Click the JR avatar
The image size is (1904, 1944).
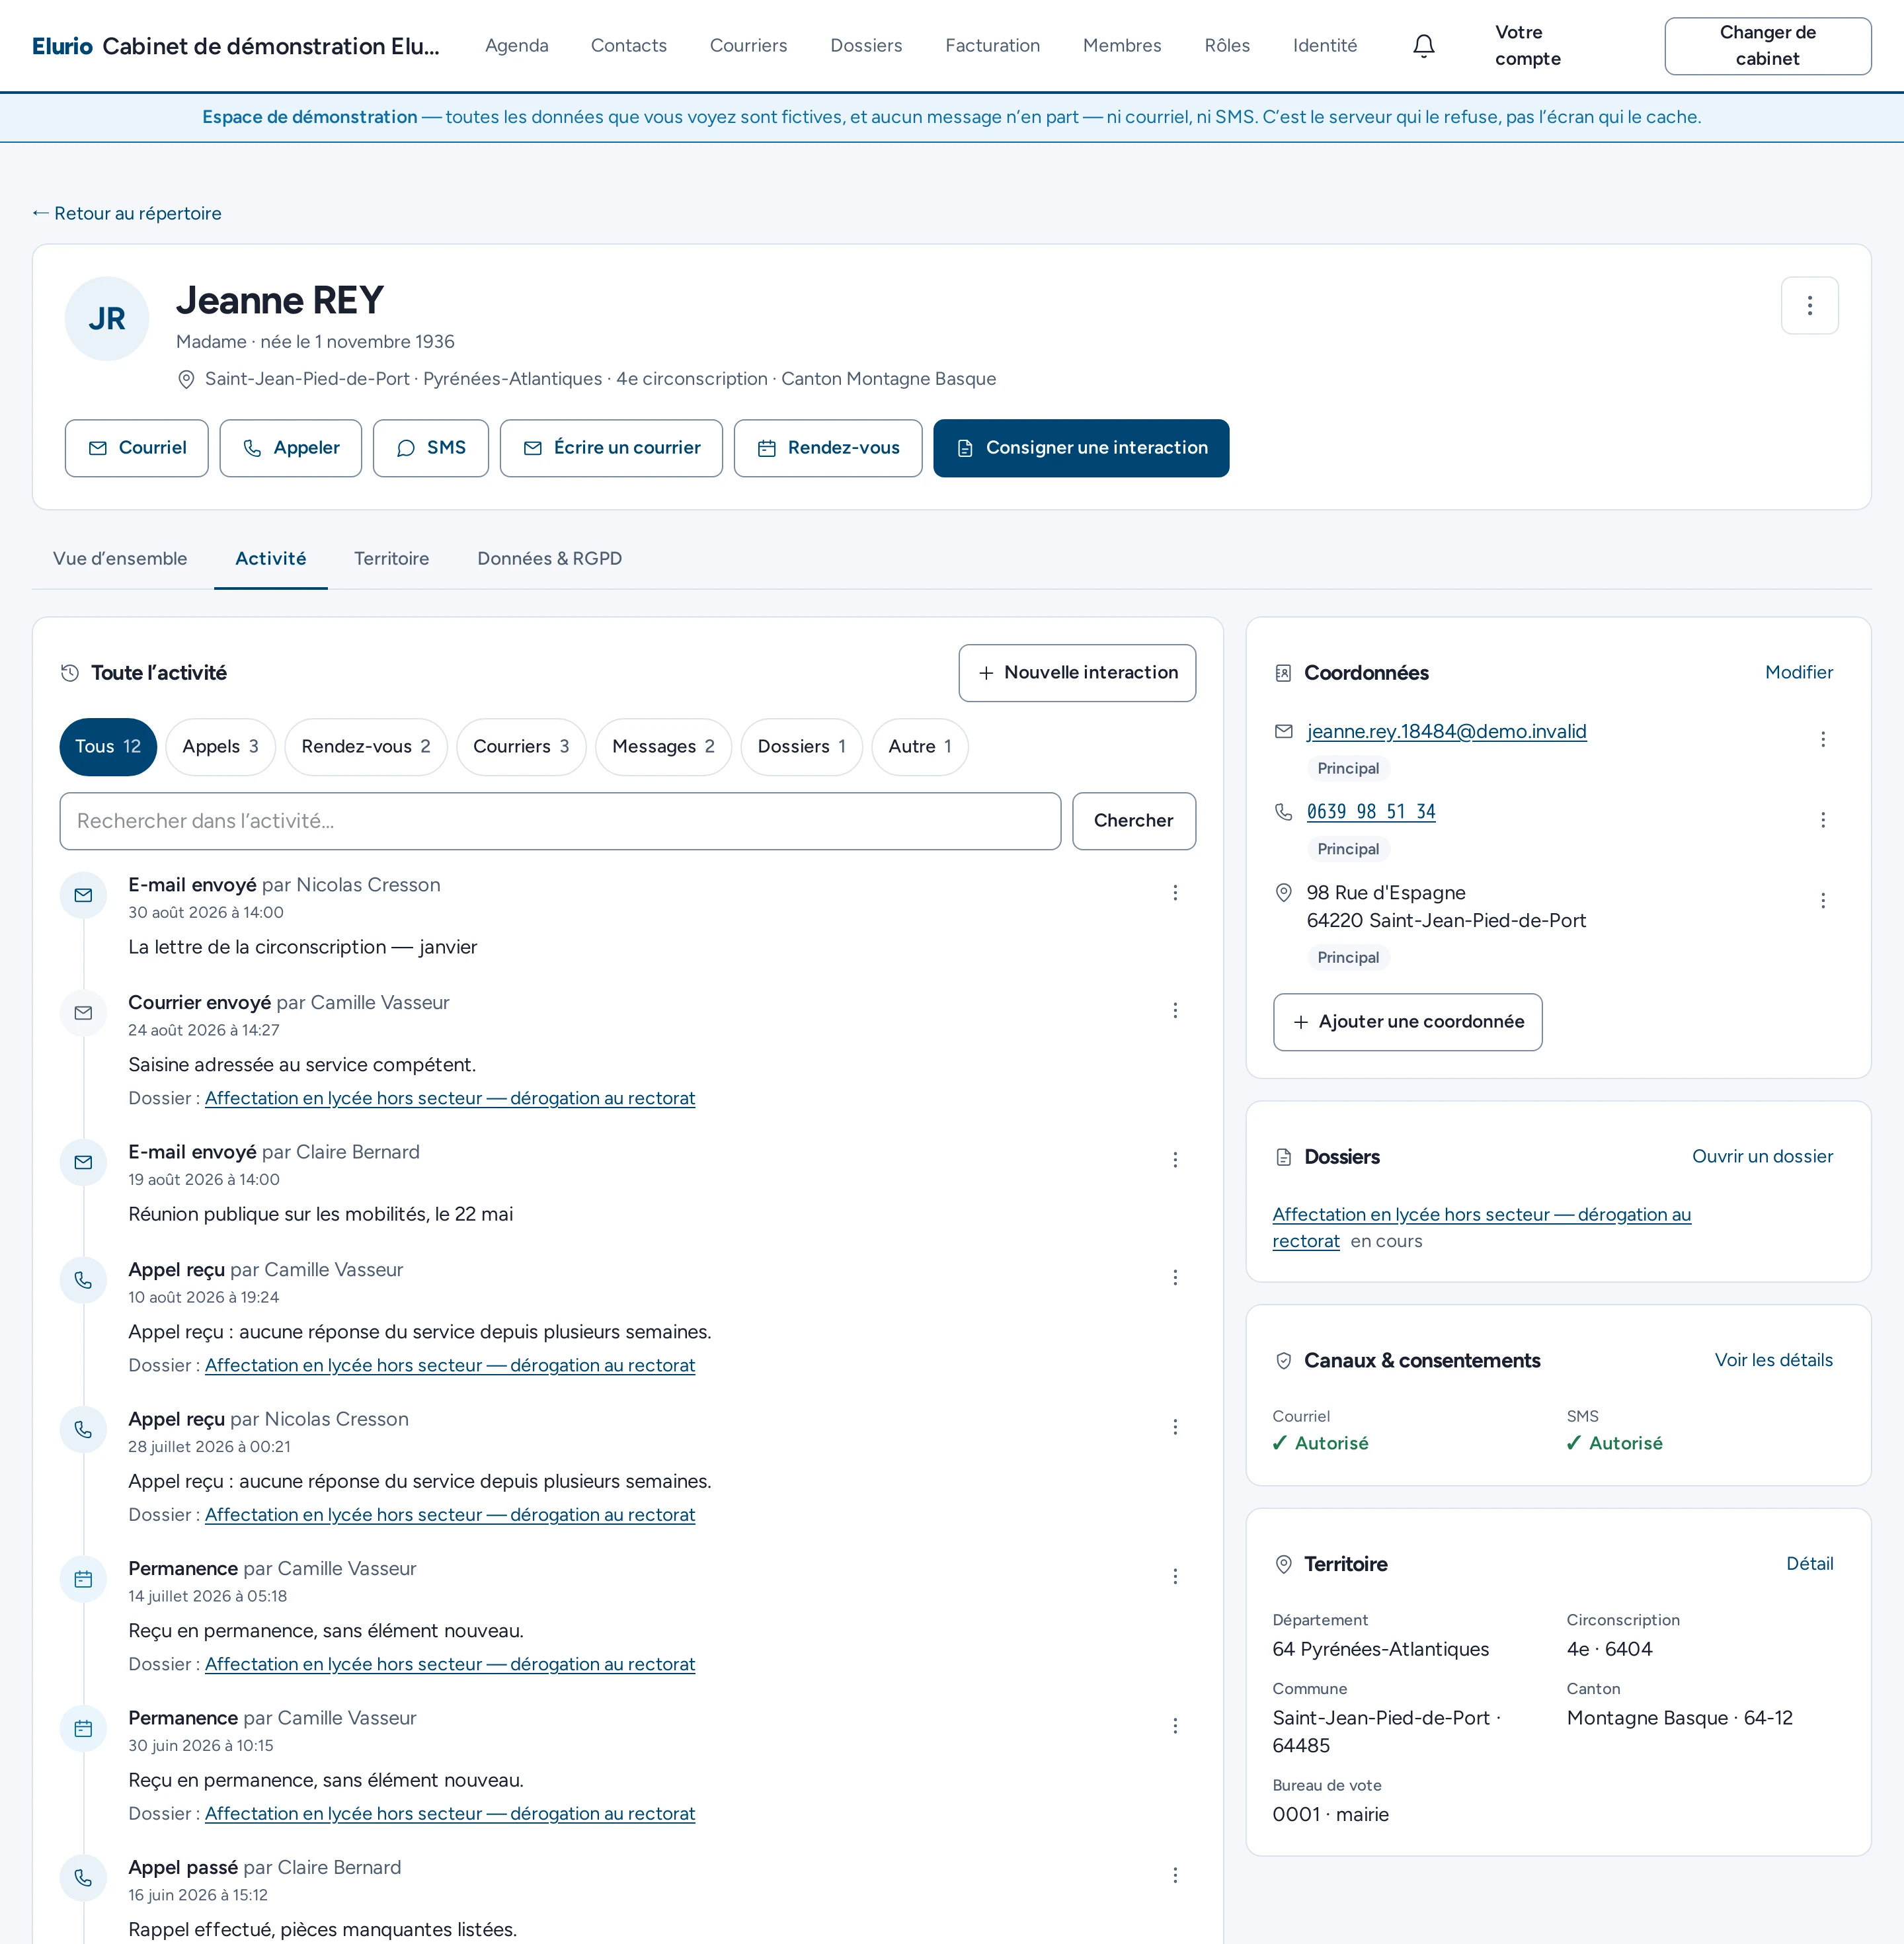[107, 319]
